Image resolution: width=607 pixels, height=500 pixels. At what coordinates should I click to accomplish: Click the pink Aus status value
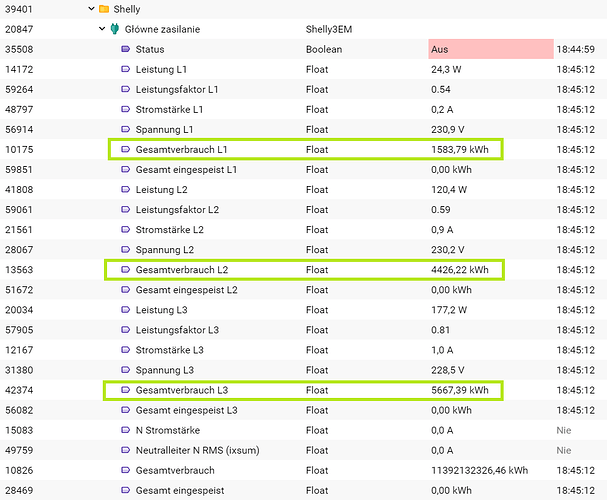(x=491, y=49)
